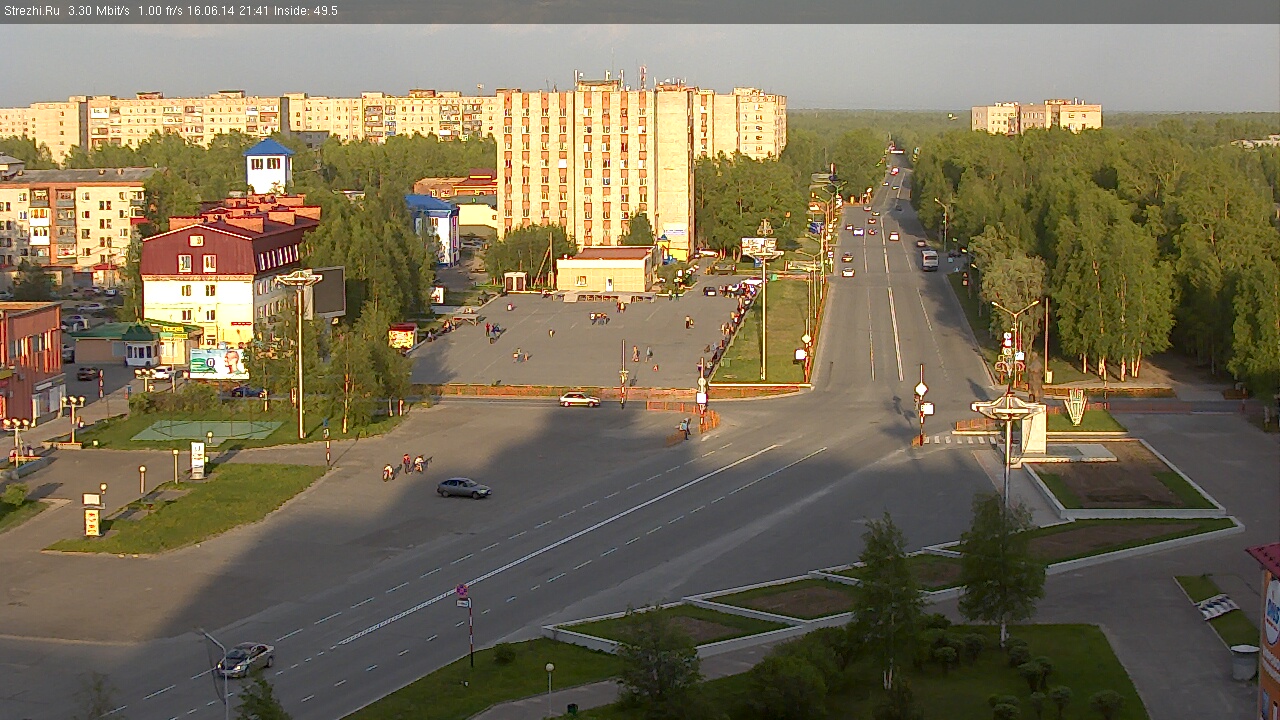1280x720 pixels.
Task: Select the Inside: 49.5 temperature reading
Action: [x=305, y=11]
